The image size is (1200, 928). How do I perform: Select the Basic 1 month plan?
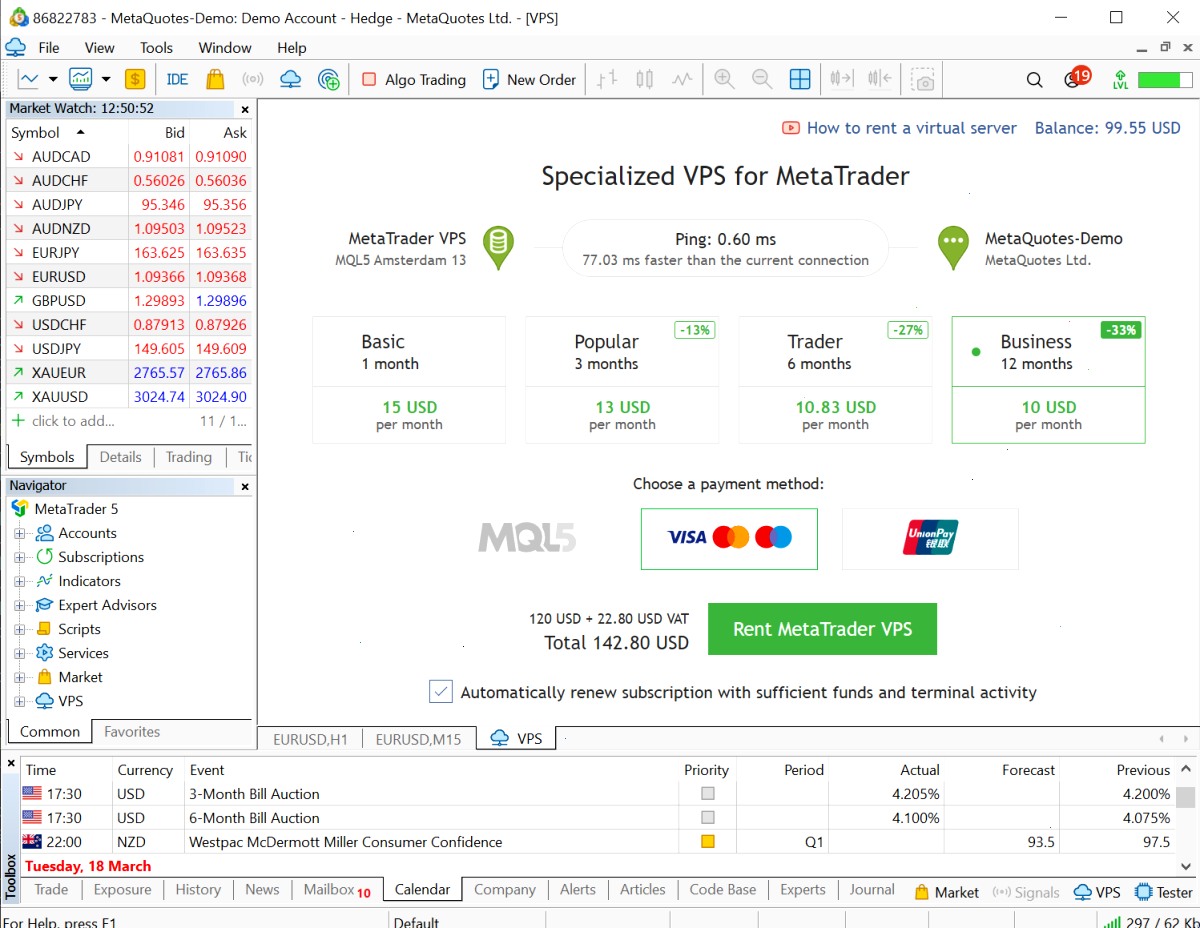pos(409,380)
